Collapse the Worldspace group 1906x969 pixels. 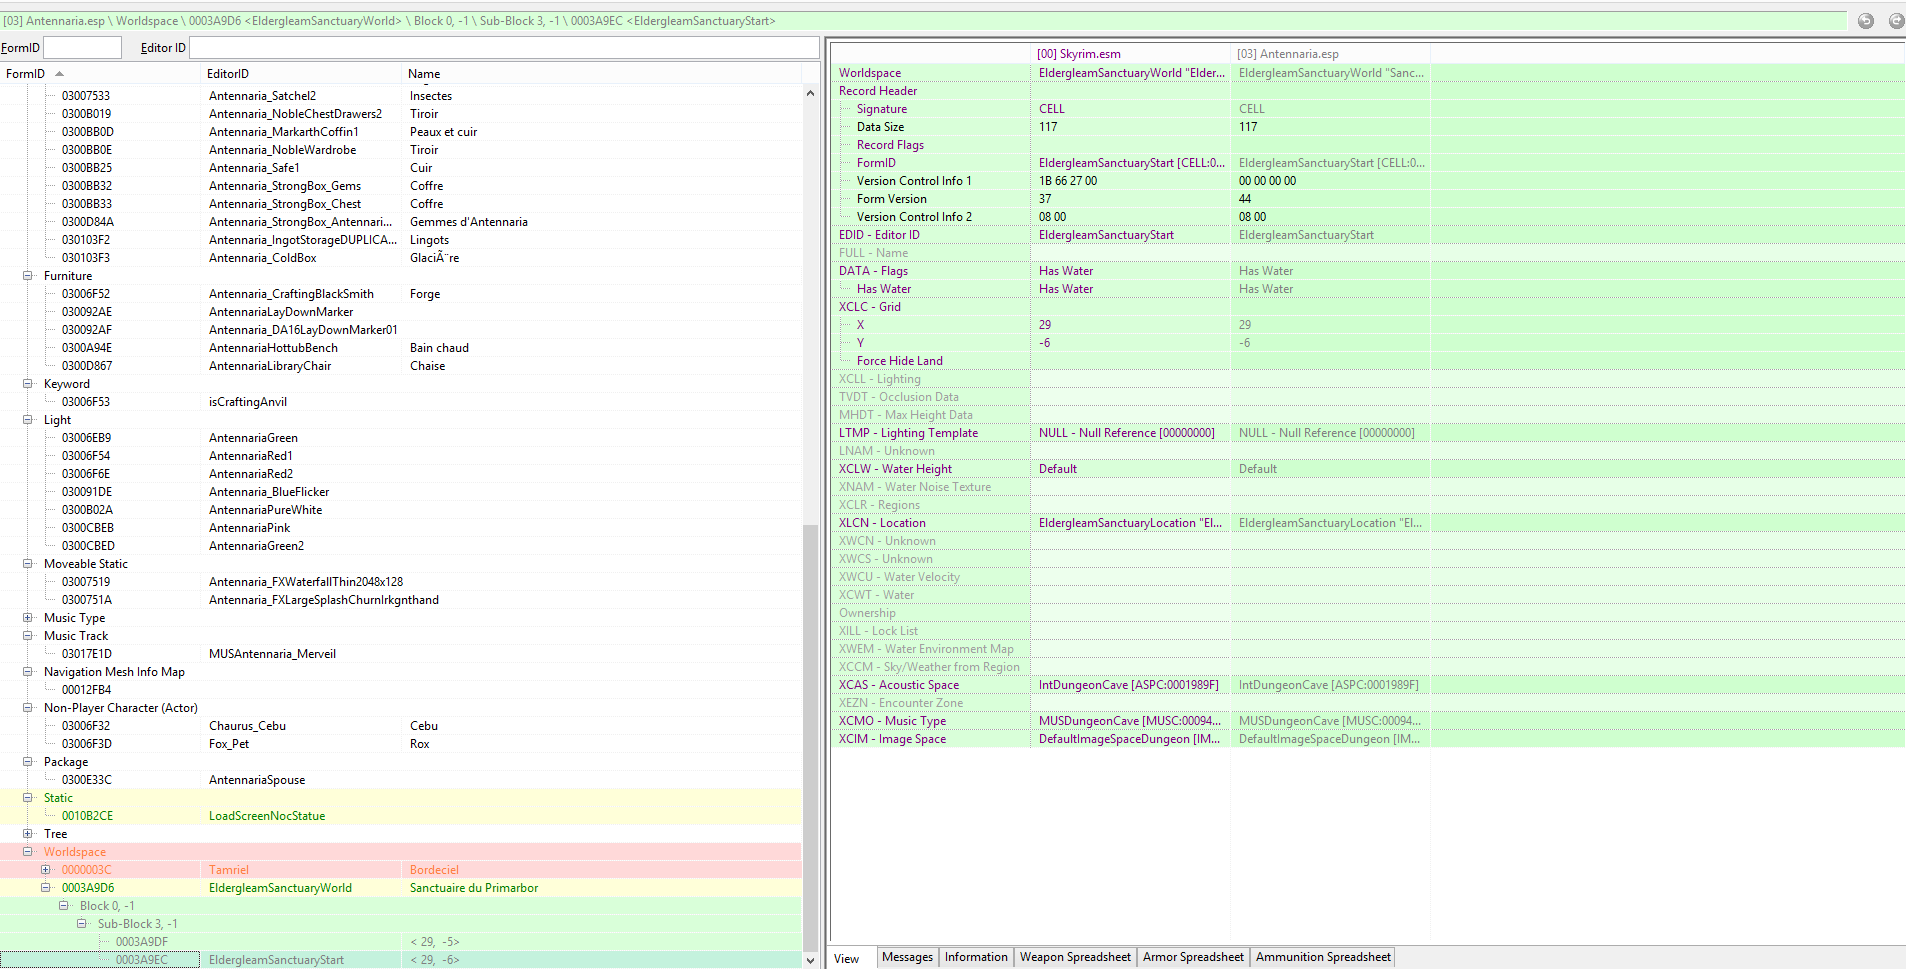coord(28,852)
